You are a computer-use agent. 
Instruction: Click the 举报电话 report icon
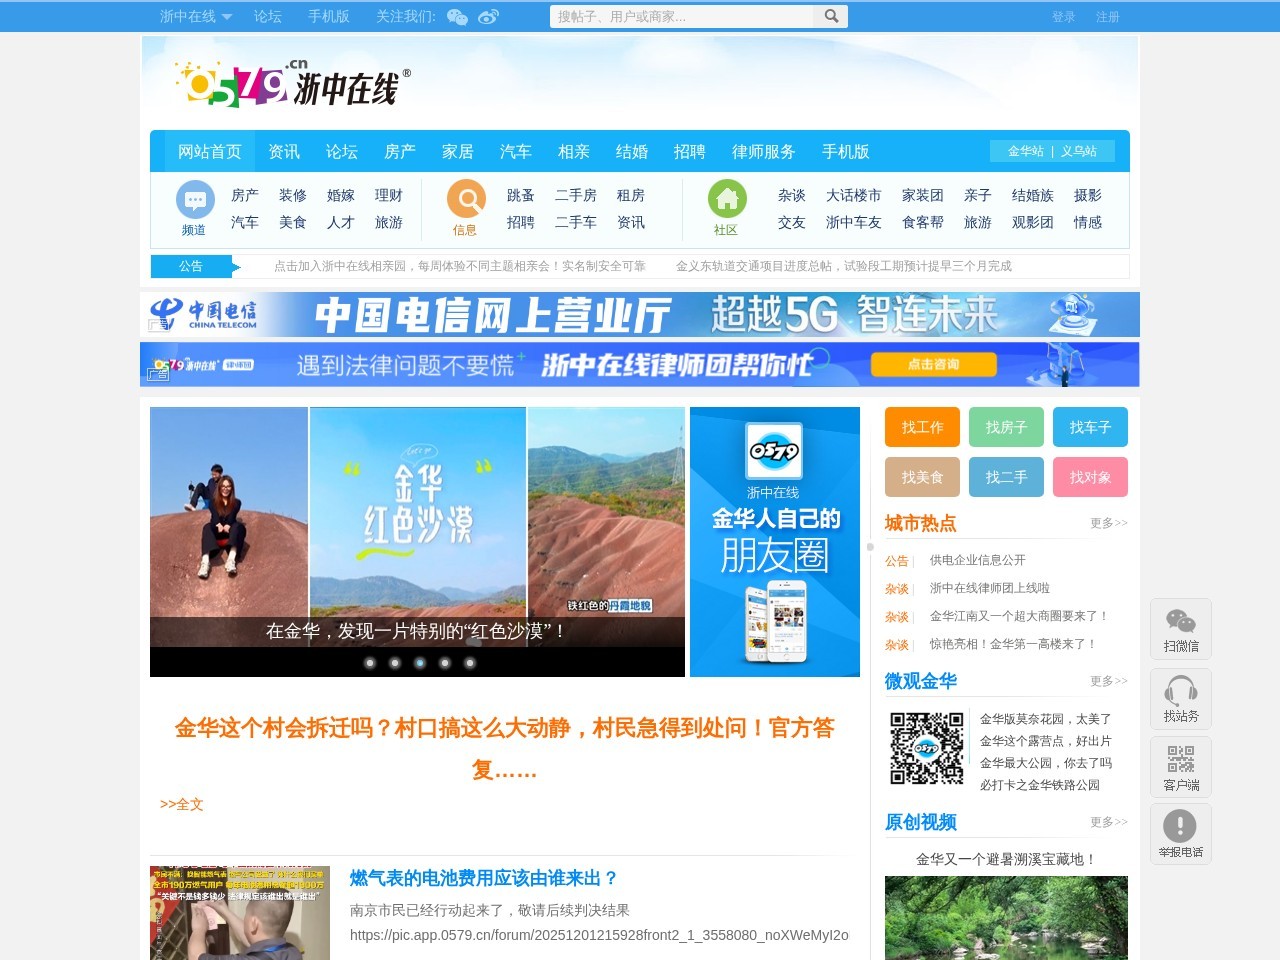pyautogui.click(x=1181, y=832)
